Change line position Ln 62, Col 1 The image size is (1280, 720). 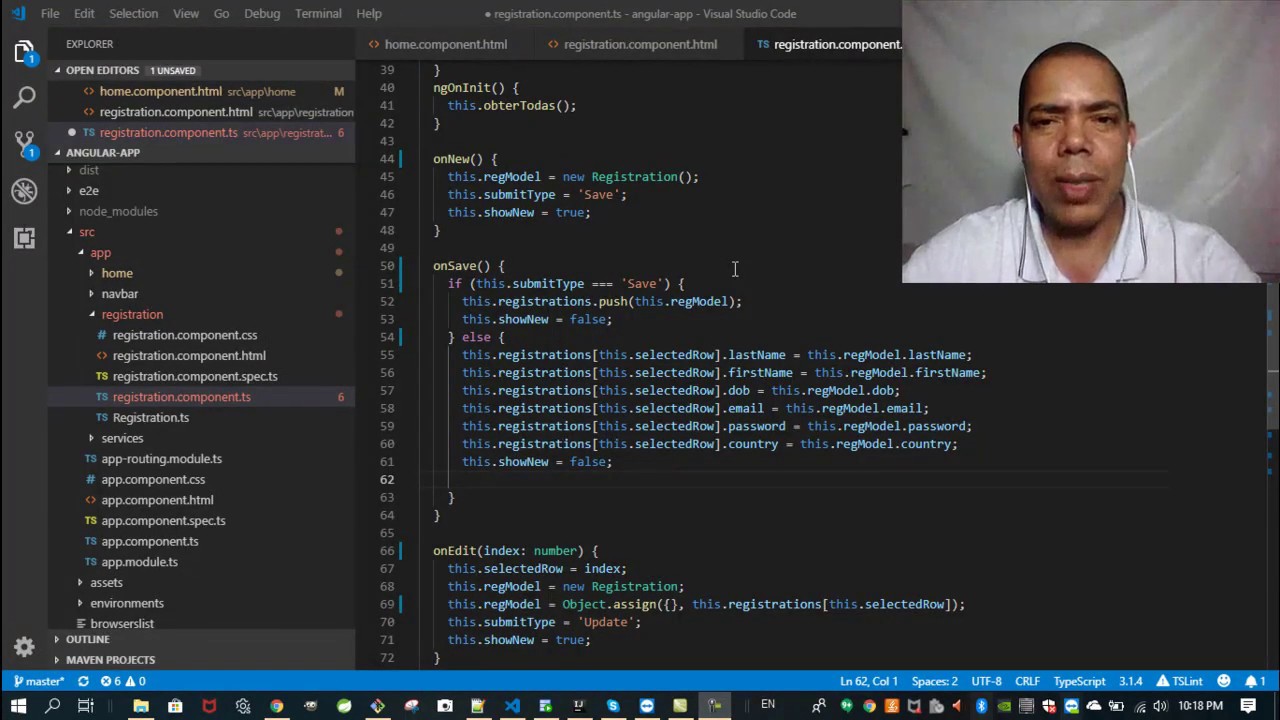point(868,681)
